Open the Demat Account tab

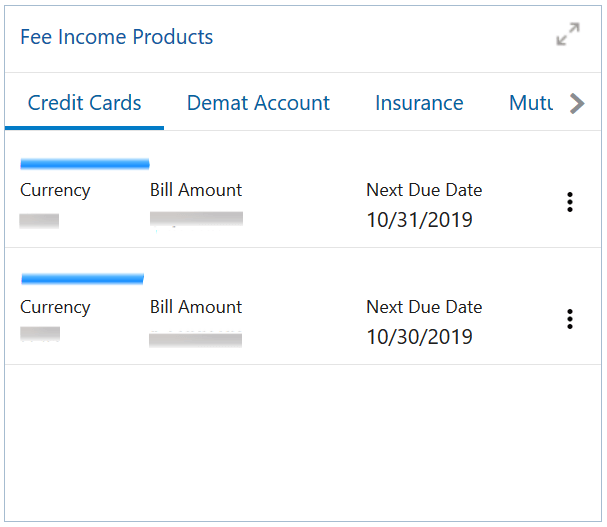point(258,103)
